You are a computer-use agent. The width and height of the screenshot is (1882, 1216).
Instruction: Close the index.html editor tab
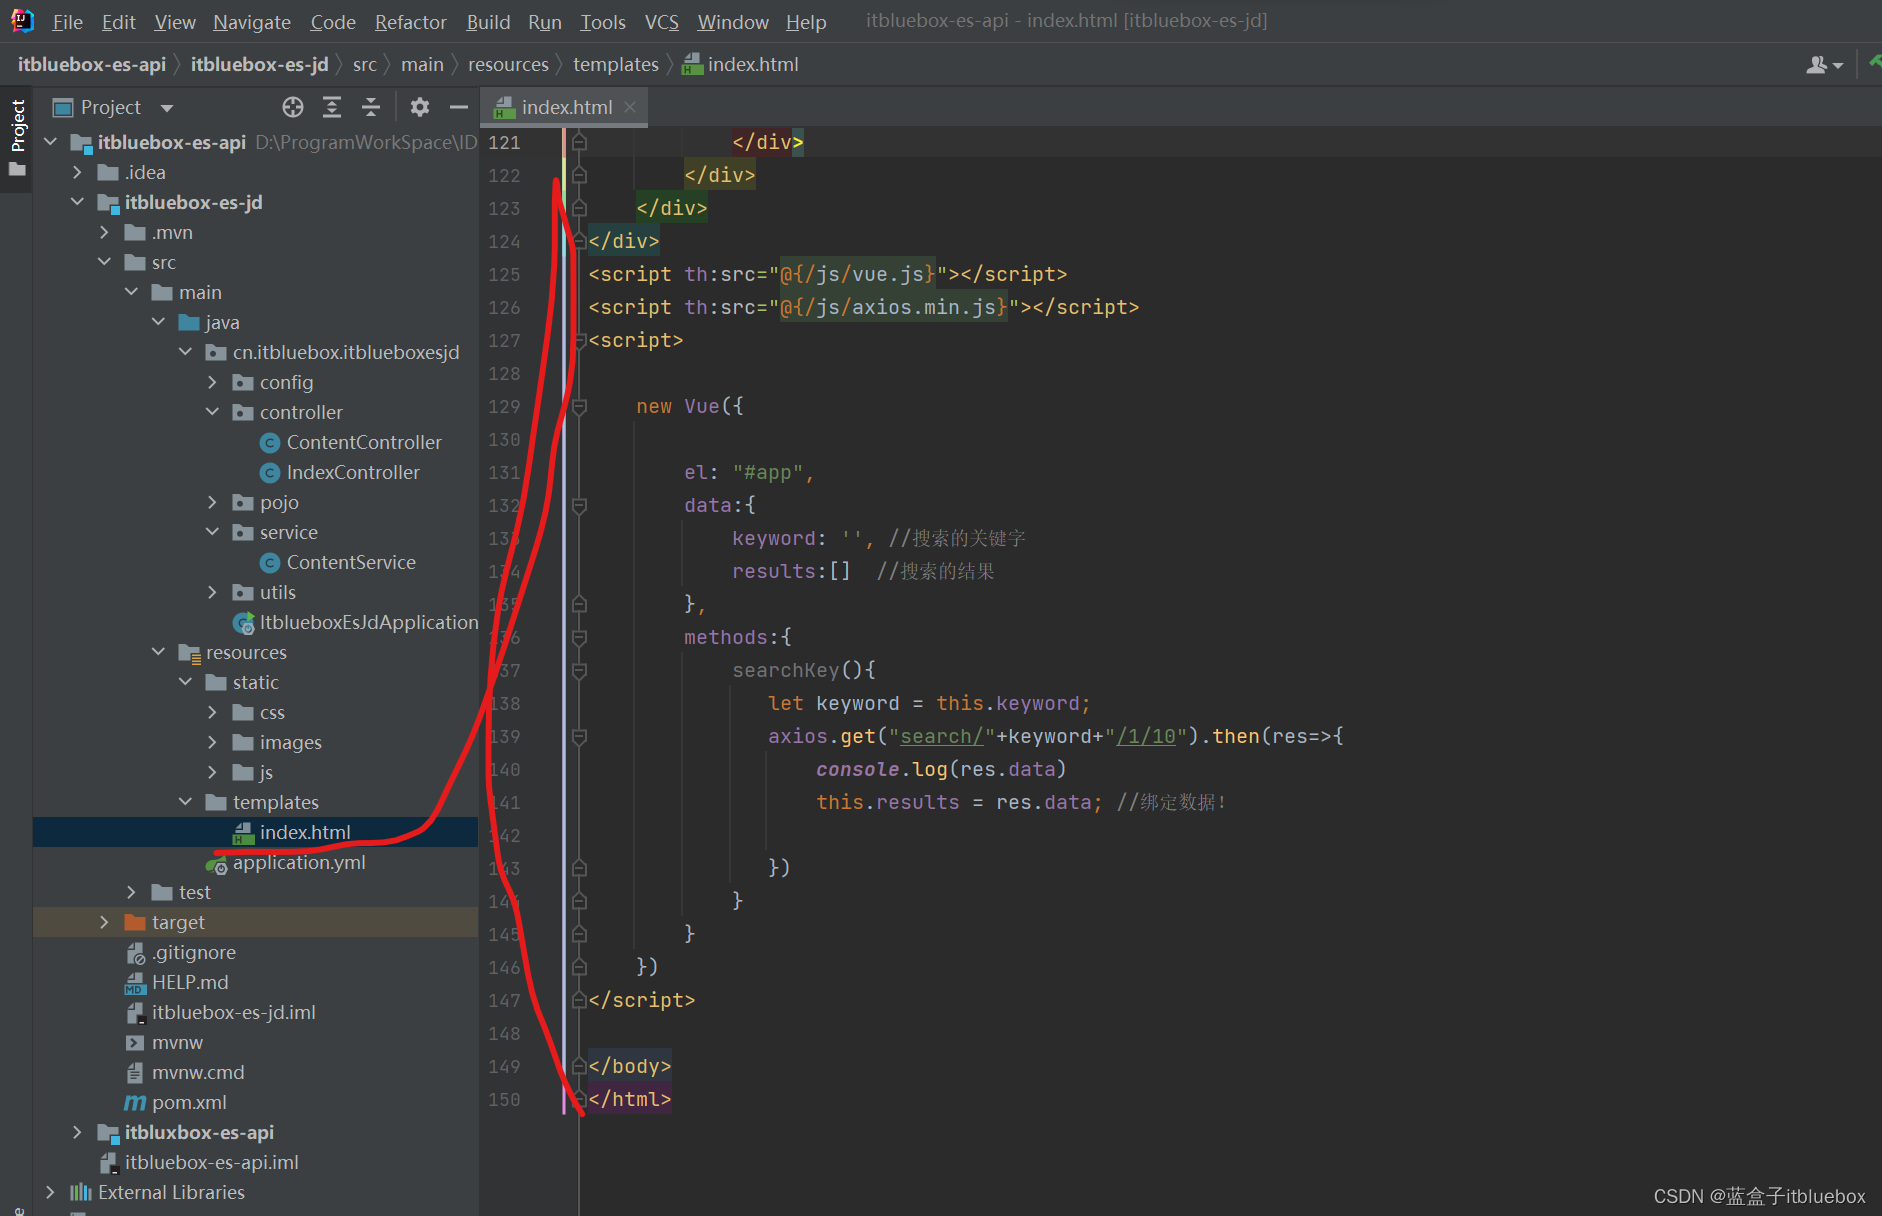click(630, 107)
